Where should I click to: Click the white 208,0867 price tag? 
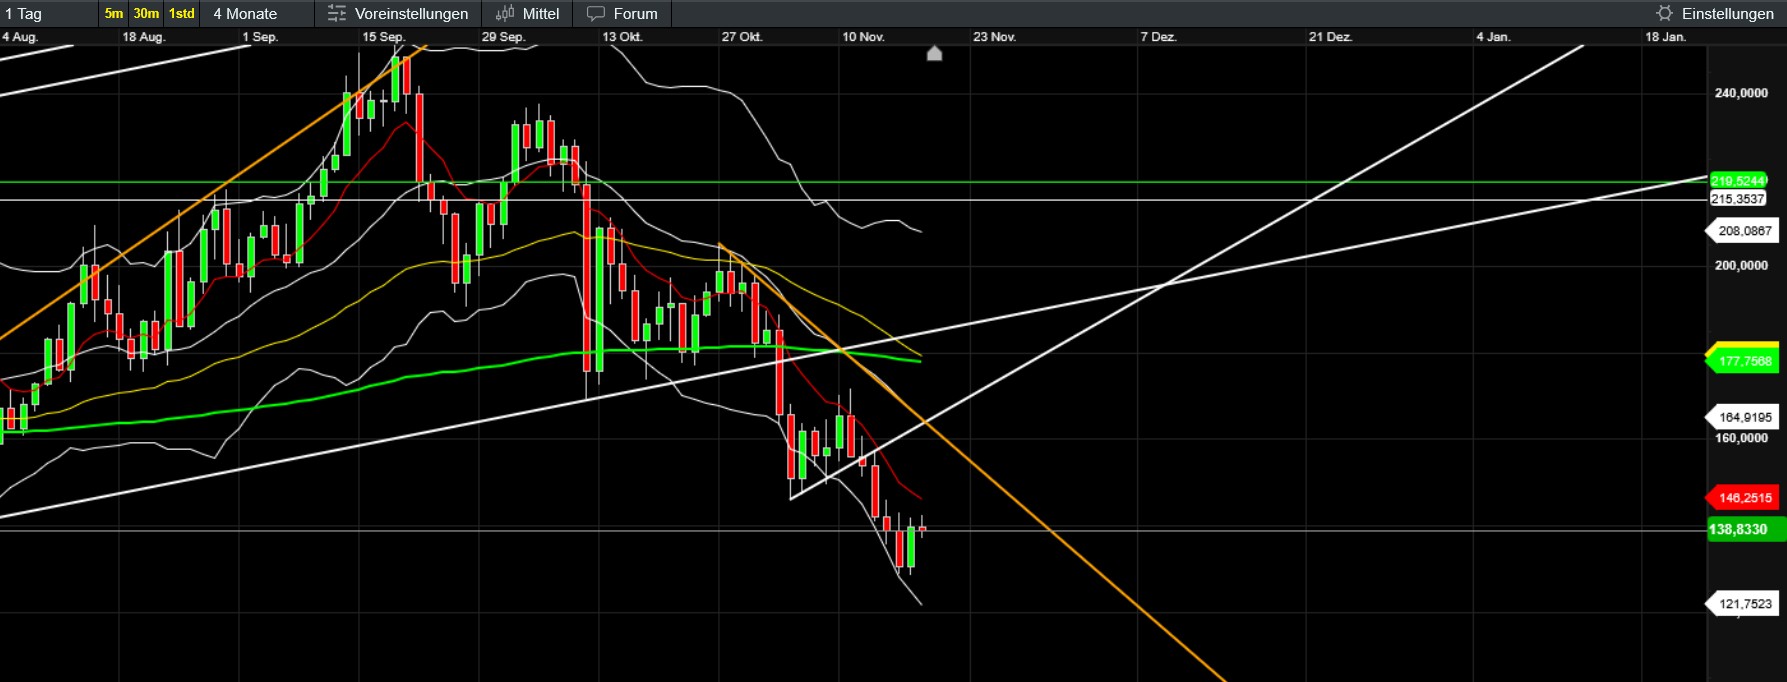point(1744,231)
